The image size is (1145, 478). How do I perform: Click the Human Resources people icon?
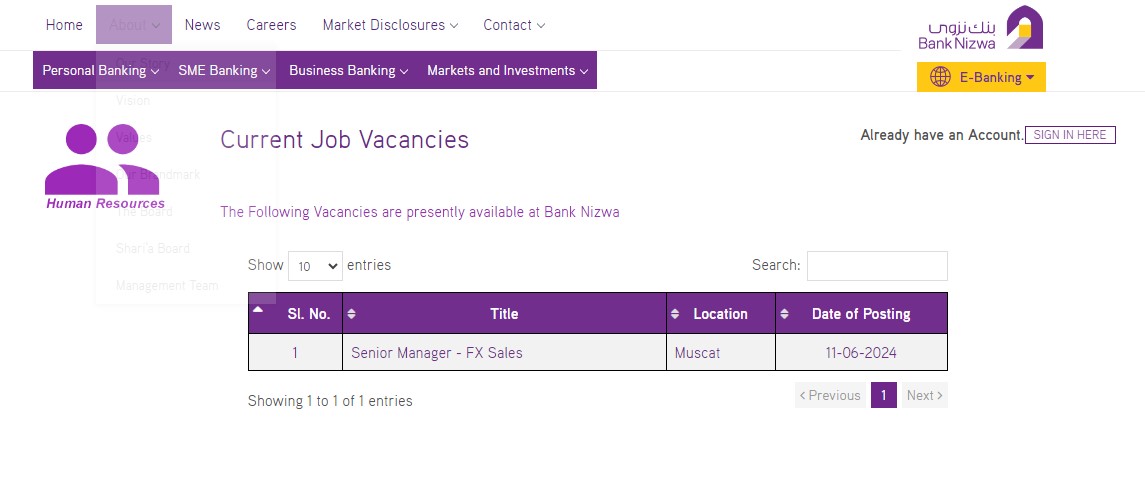(x=102, y=158)
